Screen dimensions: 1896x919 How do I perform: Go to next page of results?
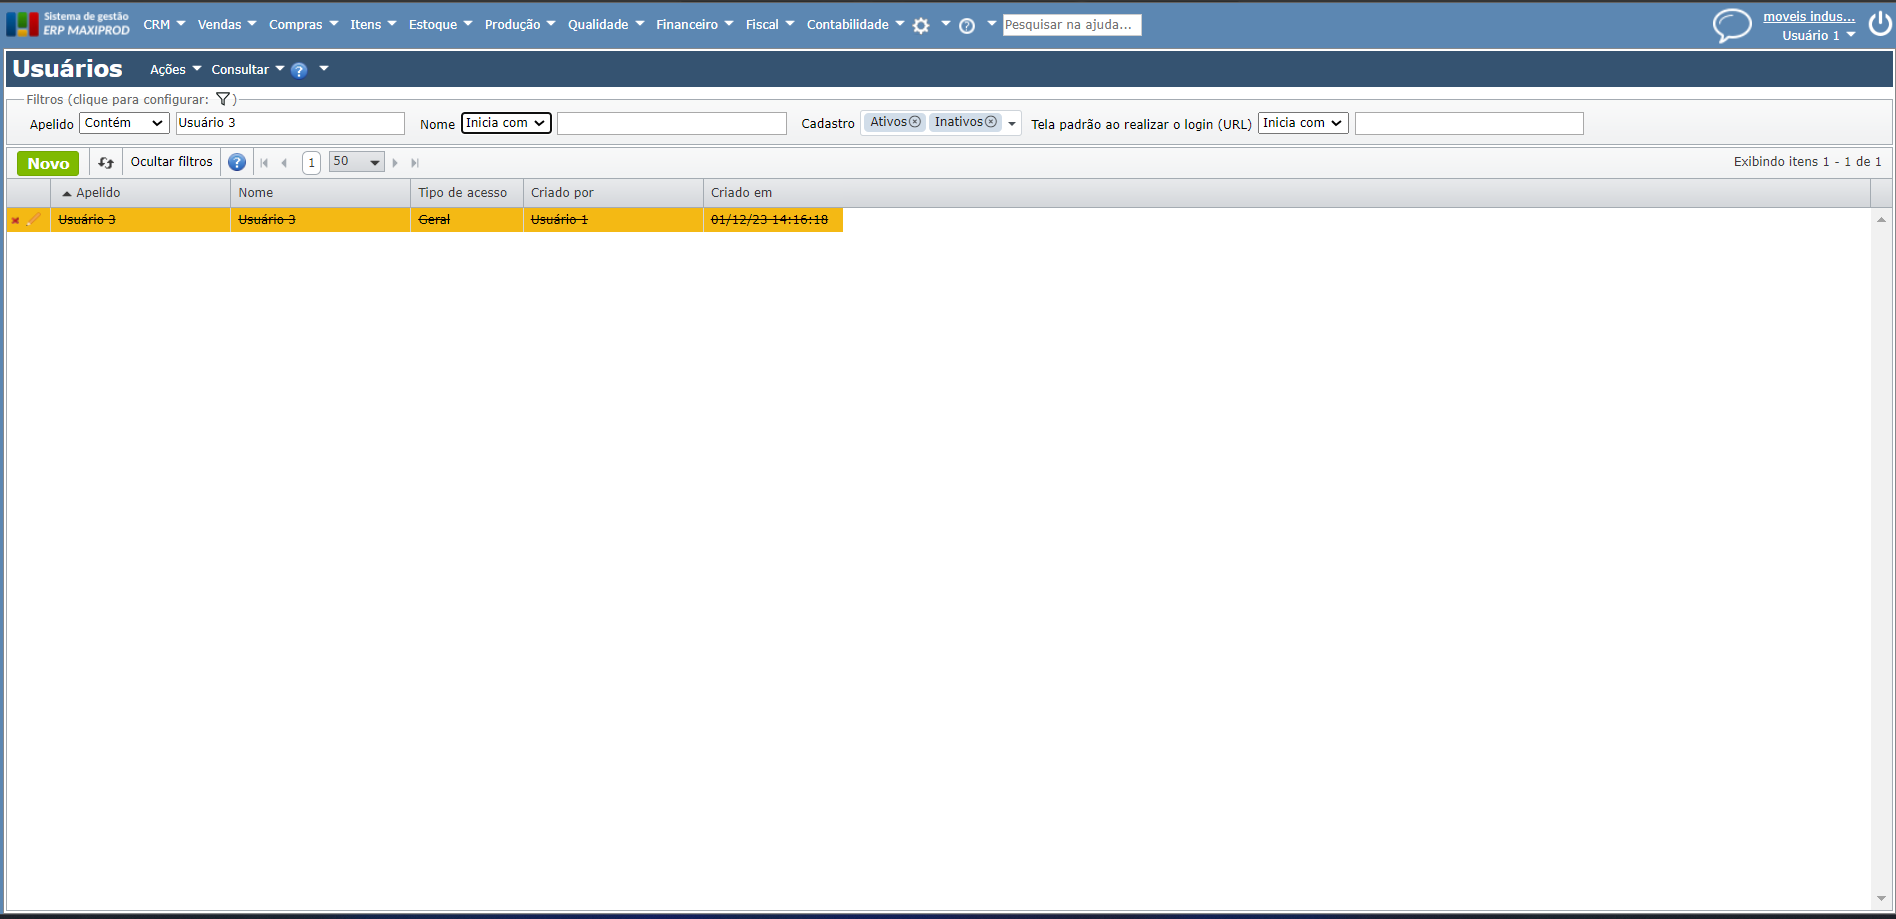(395, 163)
